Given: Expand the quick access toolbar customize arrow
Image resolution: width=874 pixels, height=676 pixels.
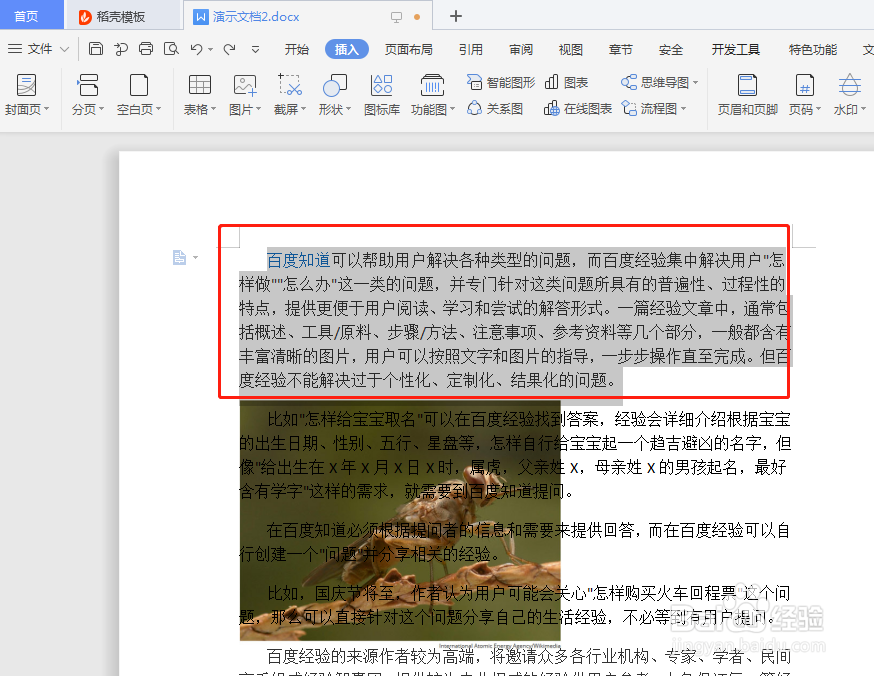Looking at the screenshot, I should (255, 50).
